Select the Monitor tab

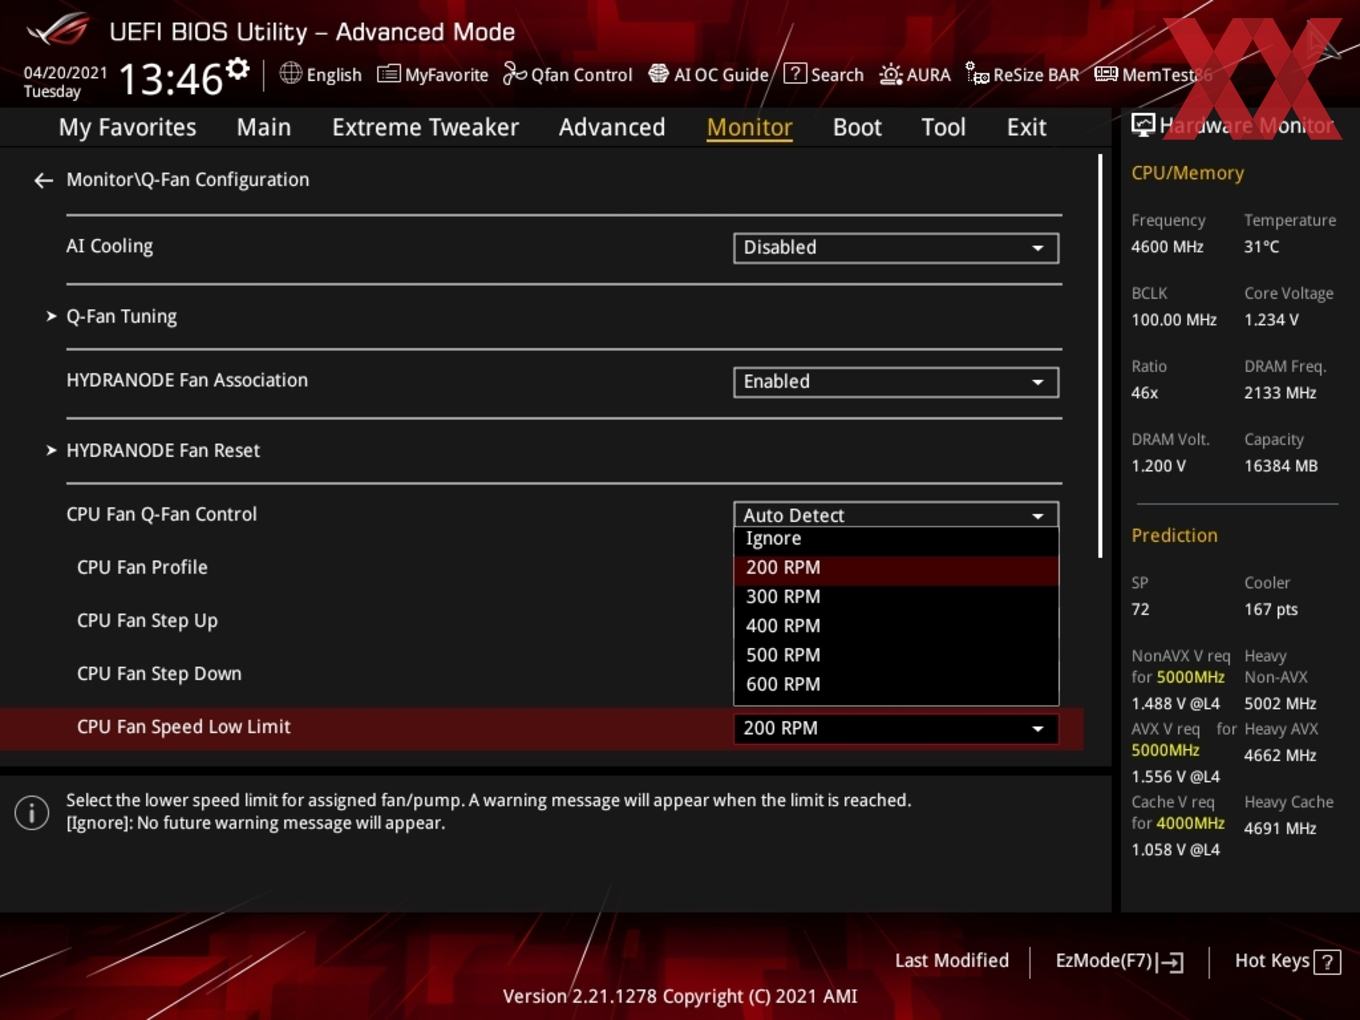750,128
